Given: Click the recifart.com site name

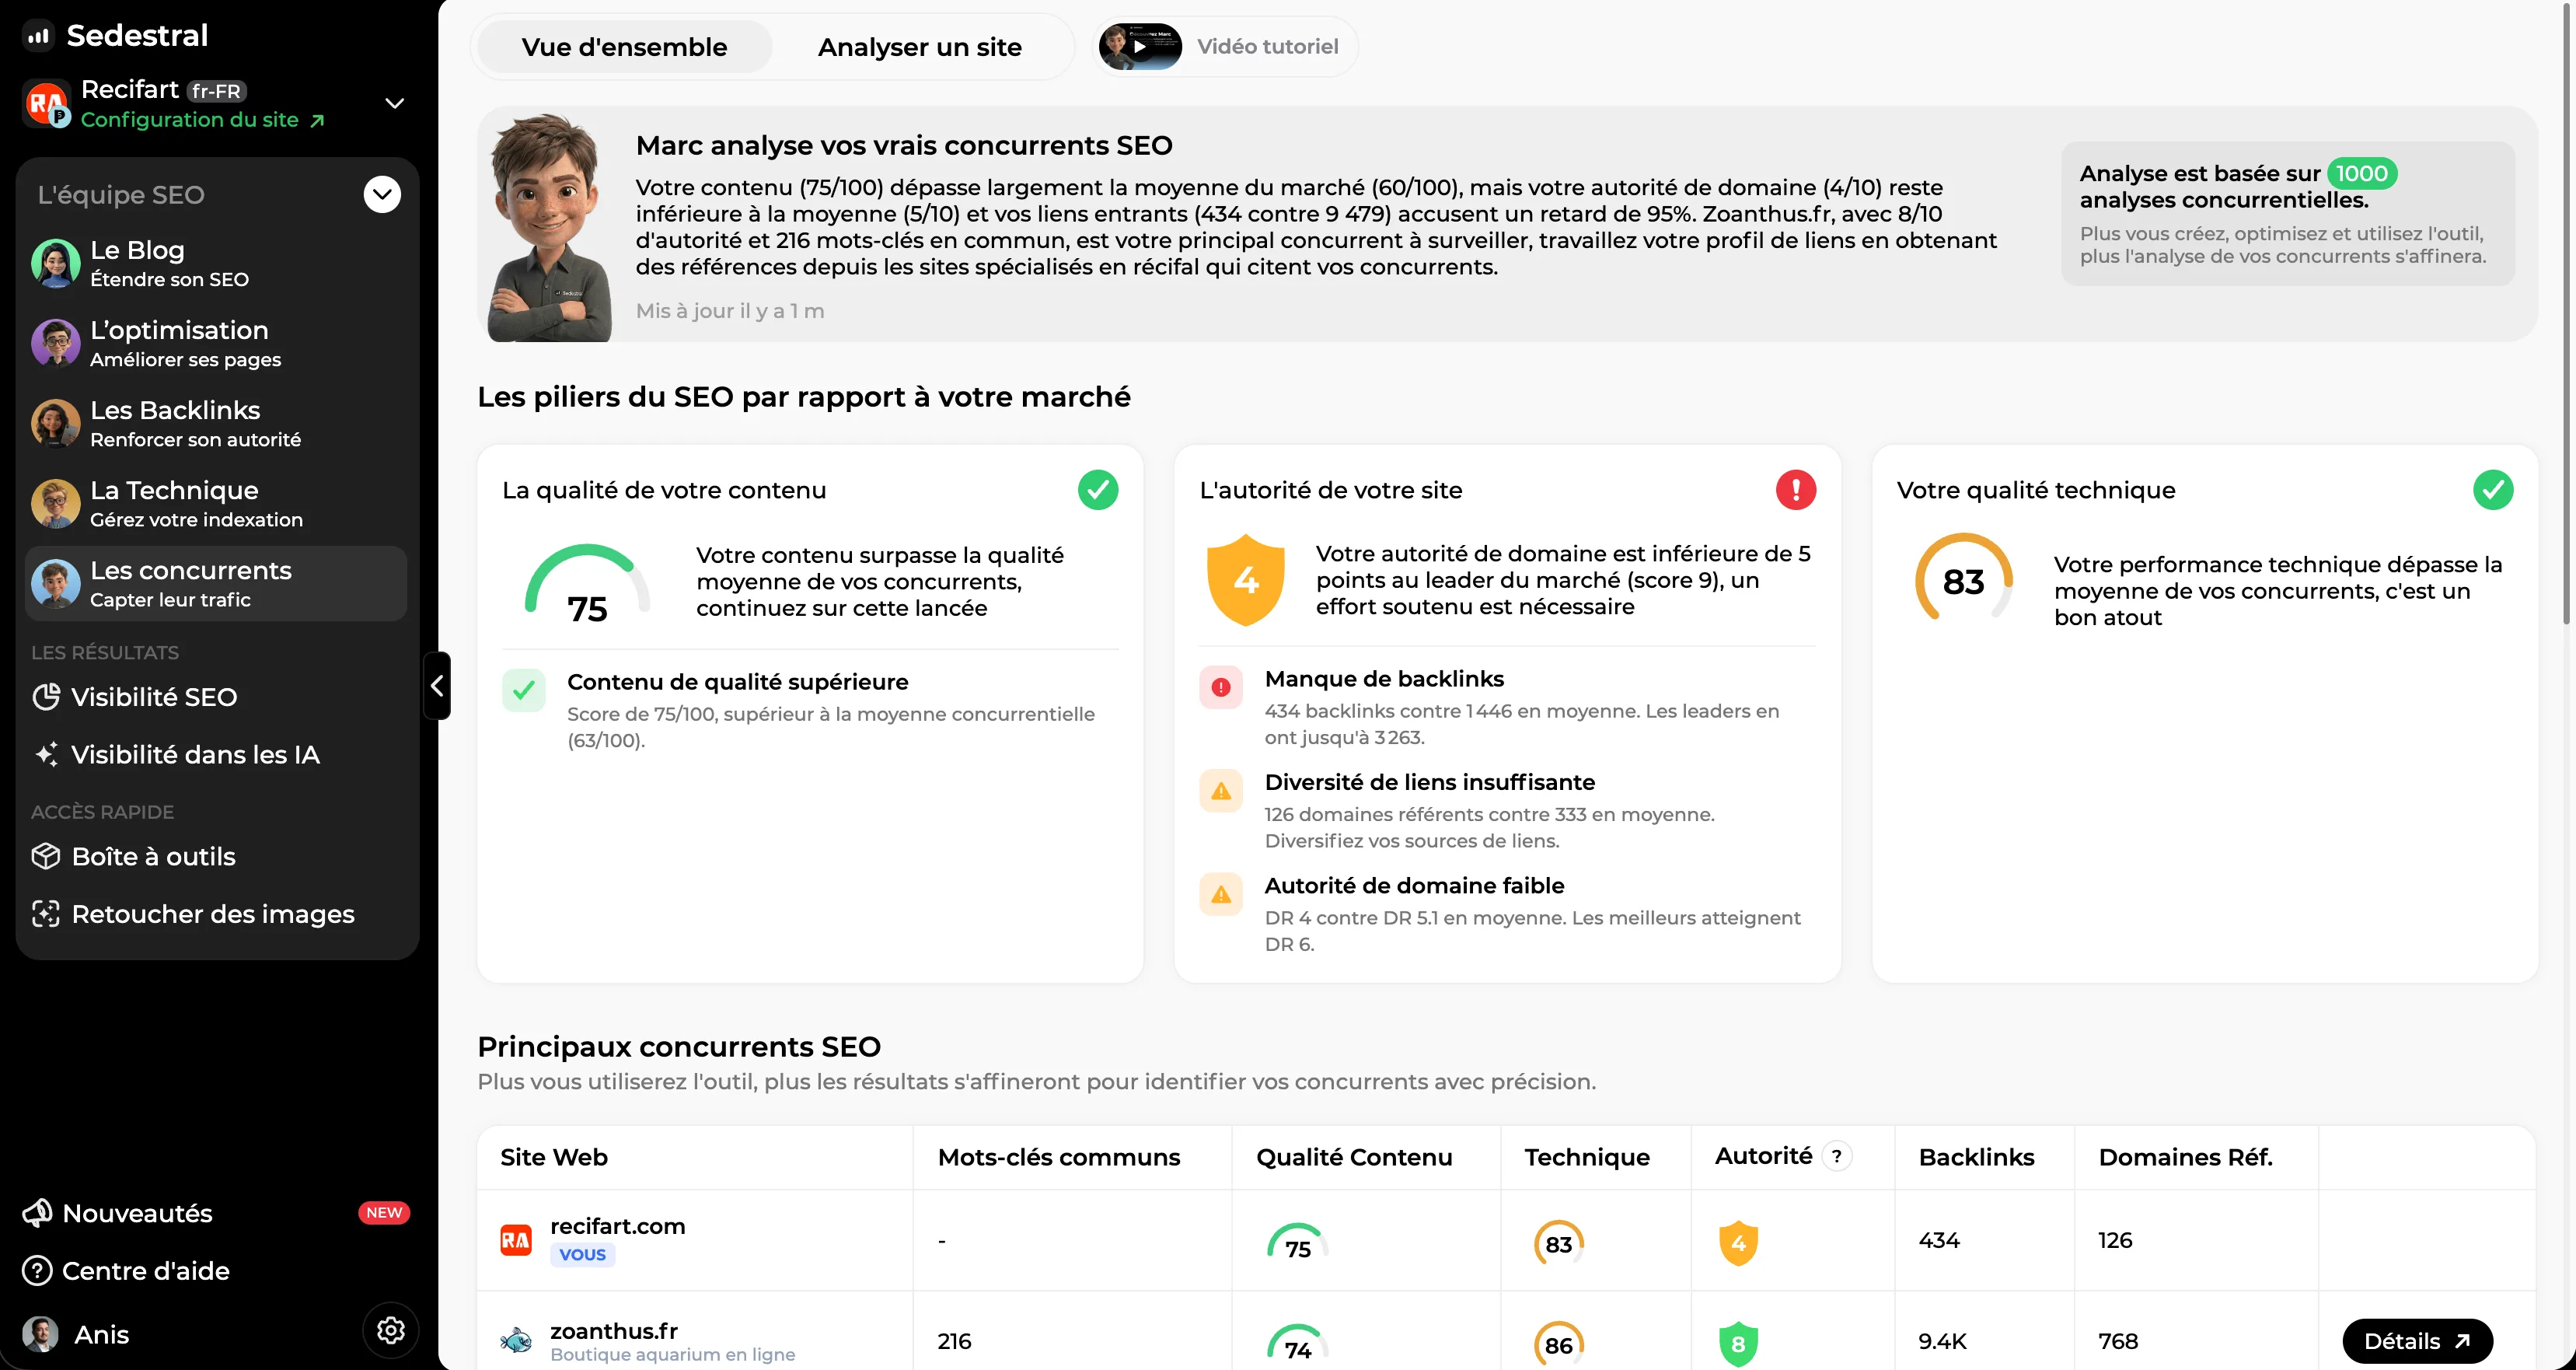Looking at the screenshot, I should pyautogui.click(x=617, y=1226).
